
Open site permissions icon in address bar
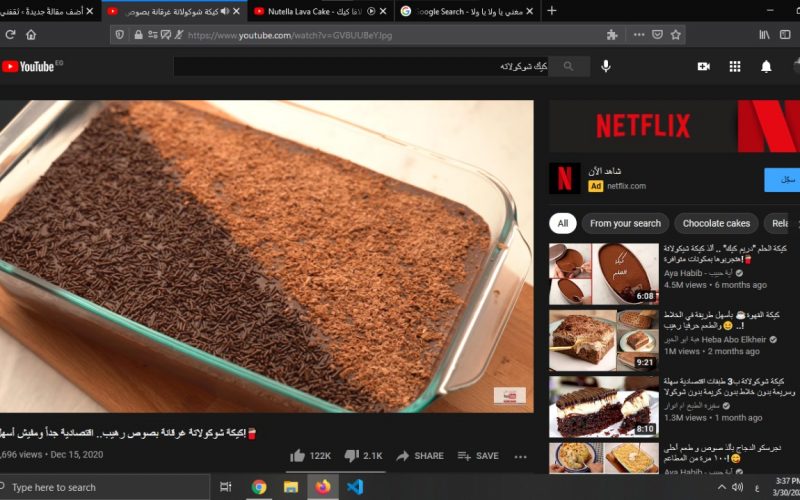[152, 35]
